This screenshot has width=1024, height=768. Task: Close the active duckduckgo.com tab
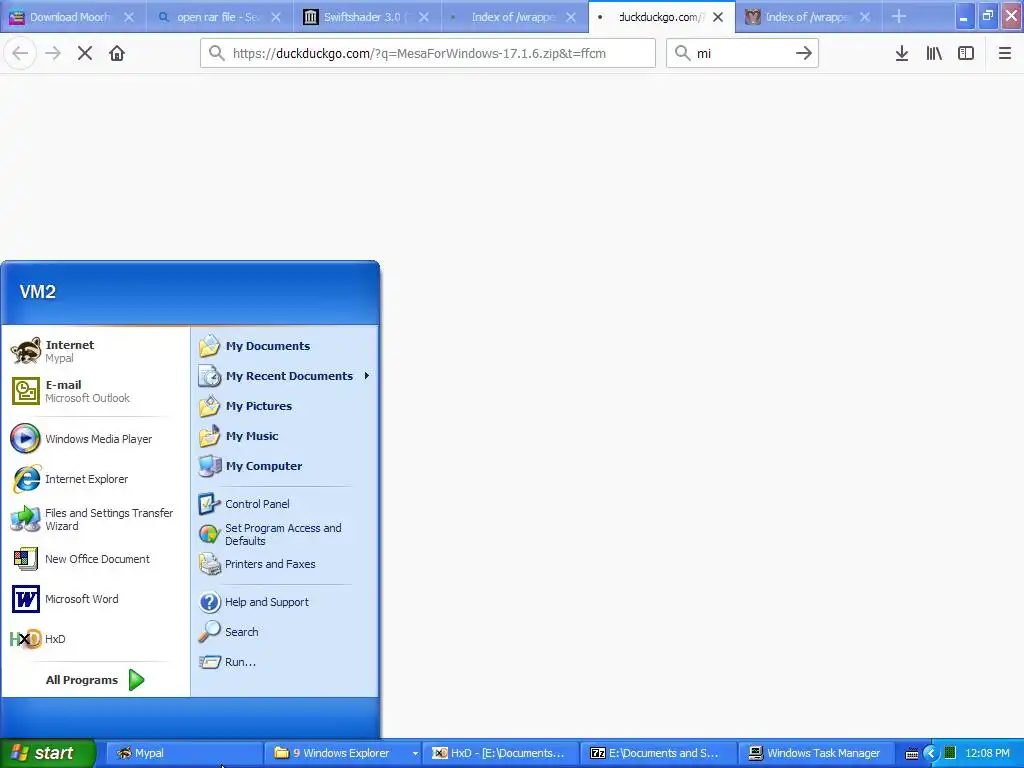[x=718, y=17]
